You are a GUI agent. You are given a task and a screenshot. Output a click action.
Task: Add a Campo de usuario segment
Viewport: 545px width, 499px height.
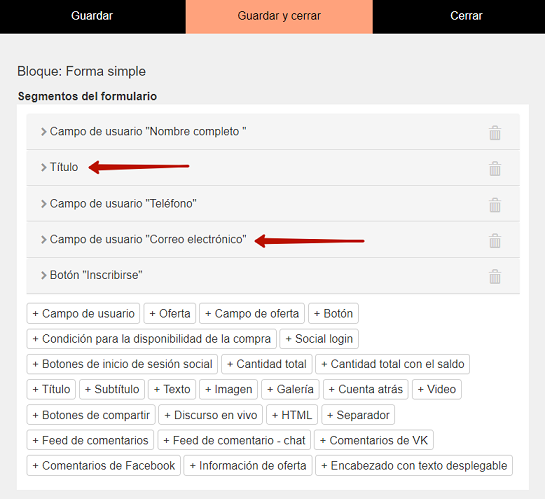tap(83, 313)
